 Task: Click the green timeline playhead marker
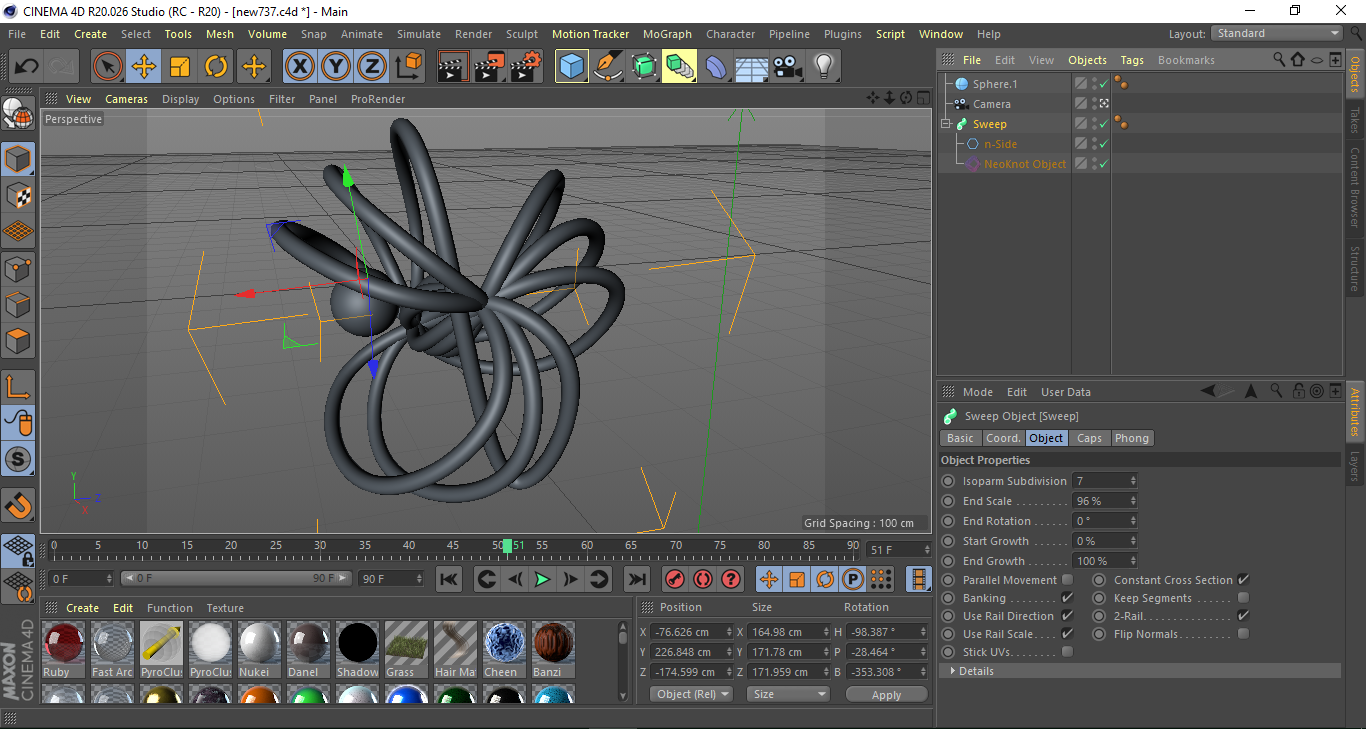tap(508, 546)
